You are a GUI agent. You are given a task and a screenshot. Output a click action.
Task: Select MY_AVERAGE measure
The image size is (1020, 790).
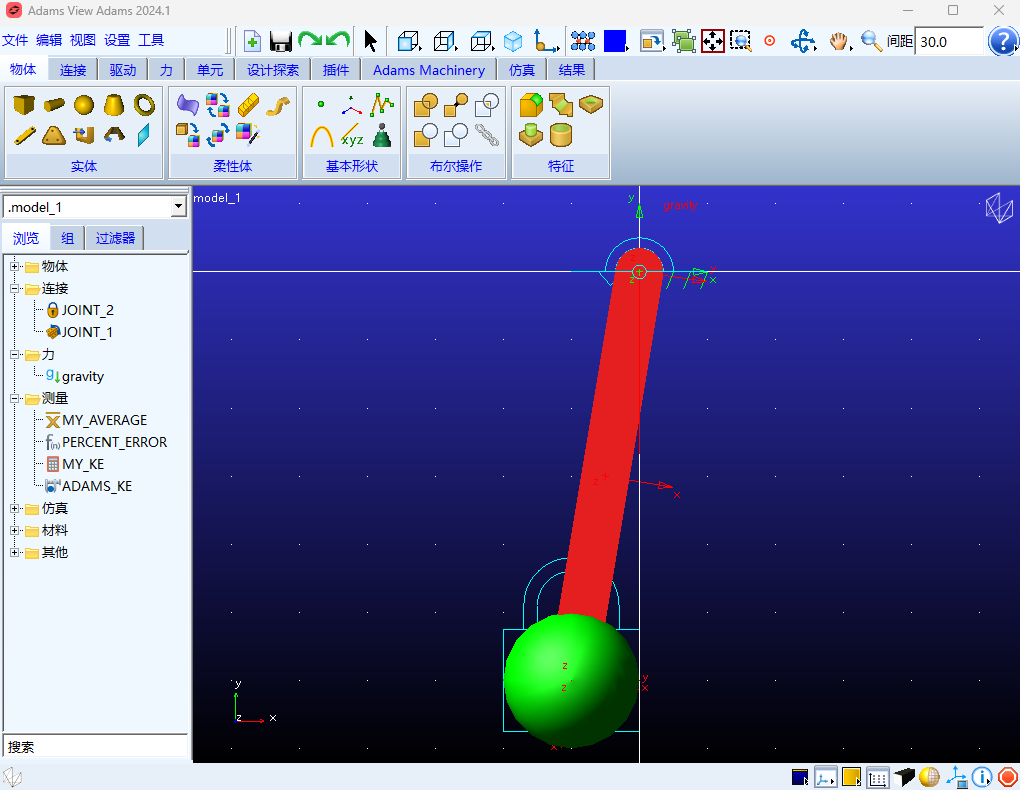pyautogui.click(x=104, y=420)
